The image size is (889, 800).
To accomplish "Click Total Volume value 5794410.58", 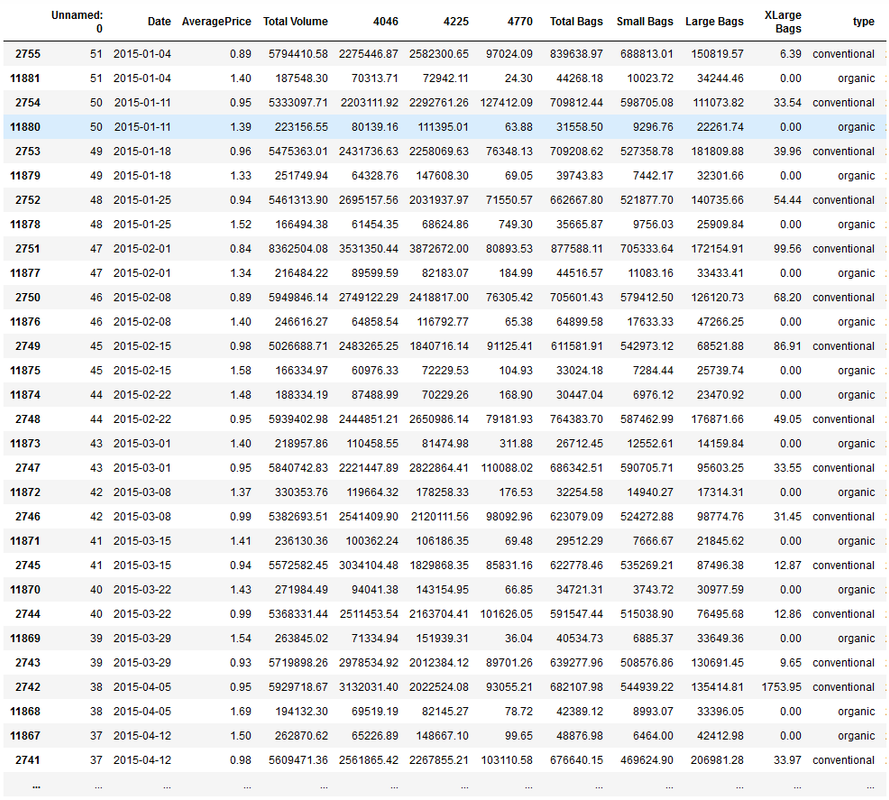I will [298, 54].
